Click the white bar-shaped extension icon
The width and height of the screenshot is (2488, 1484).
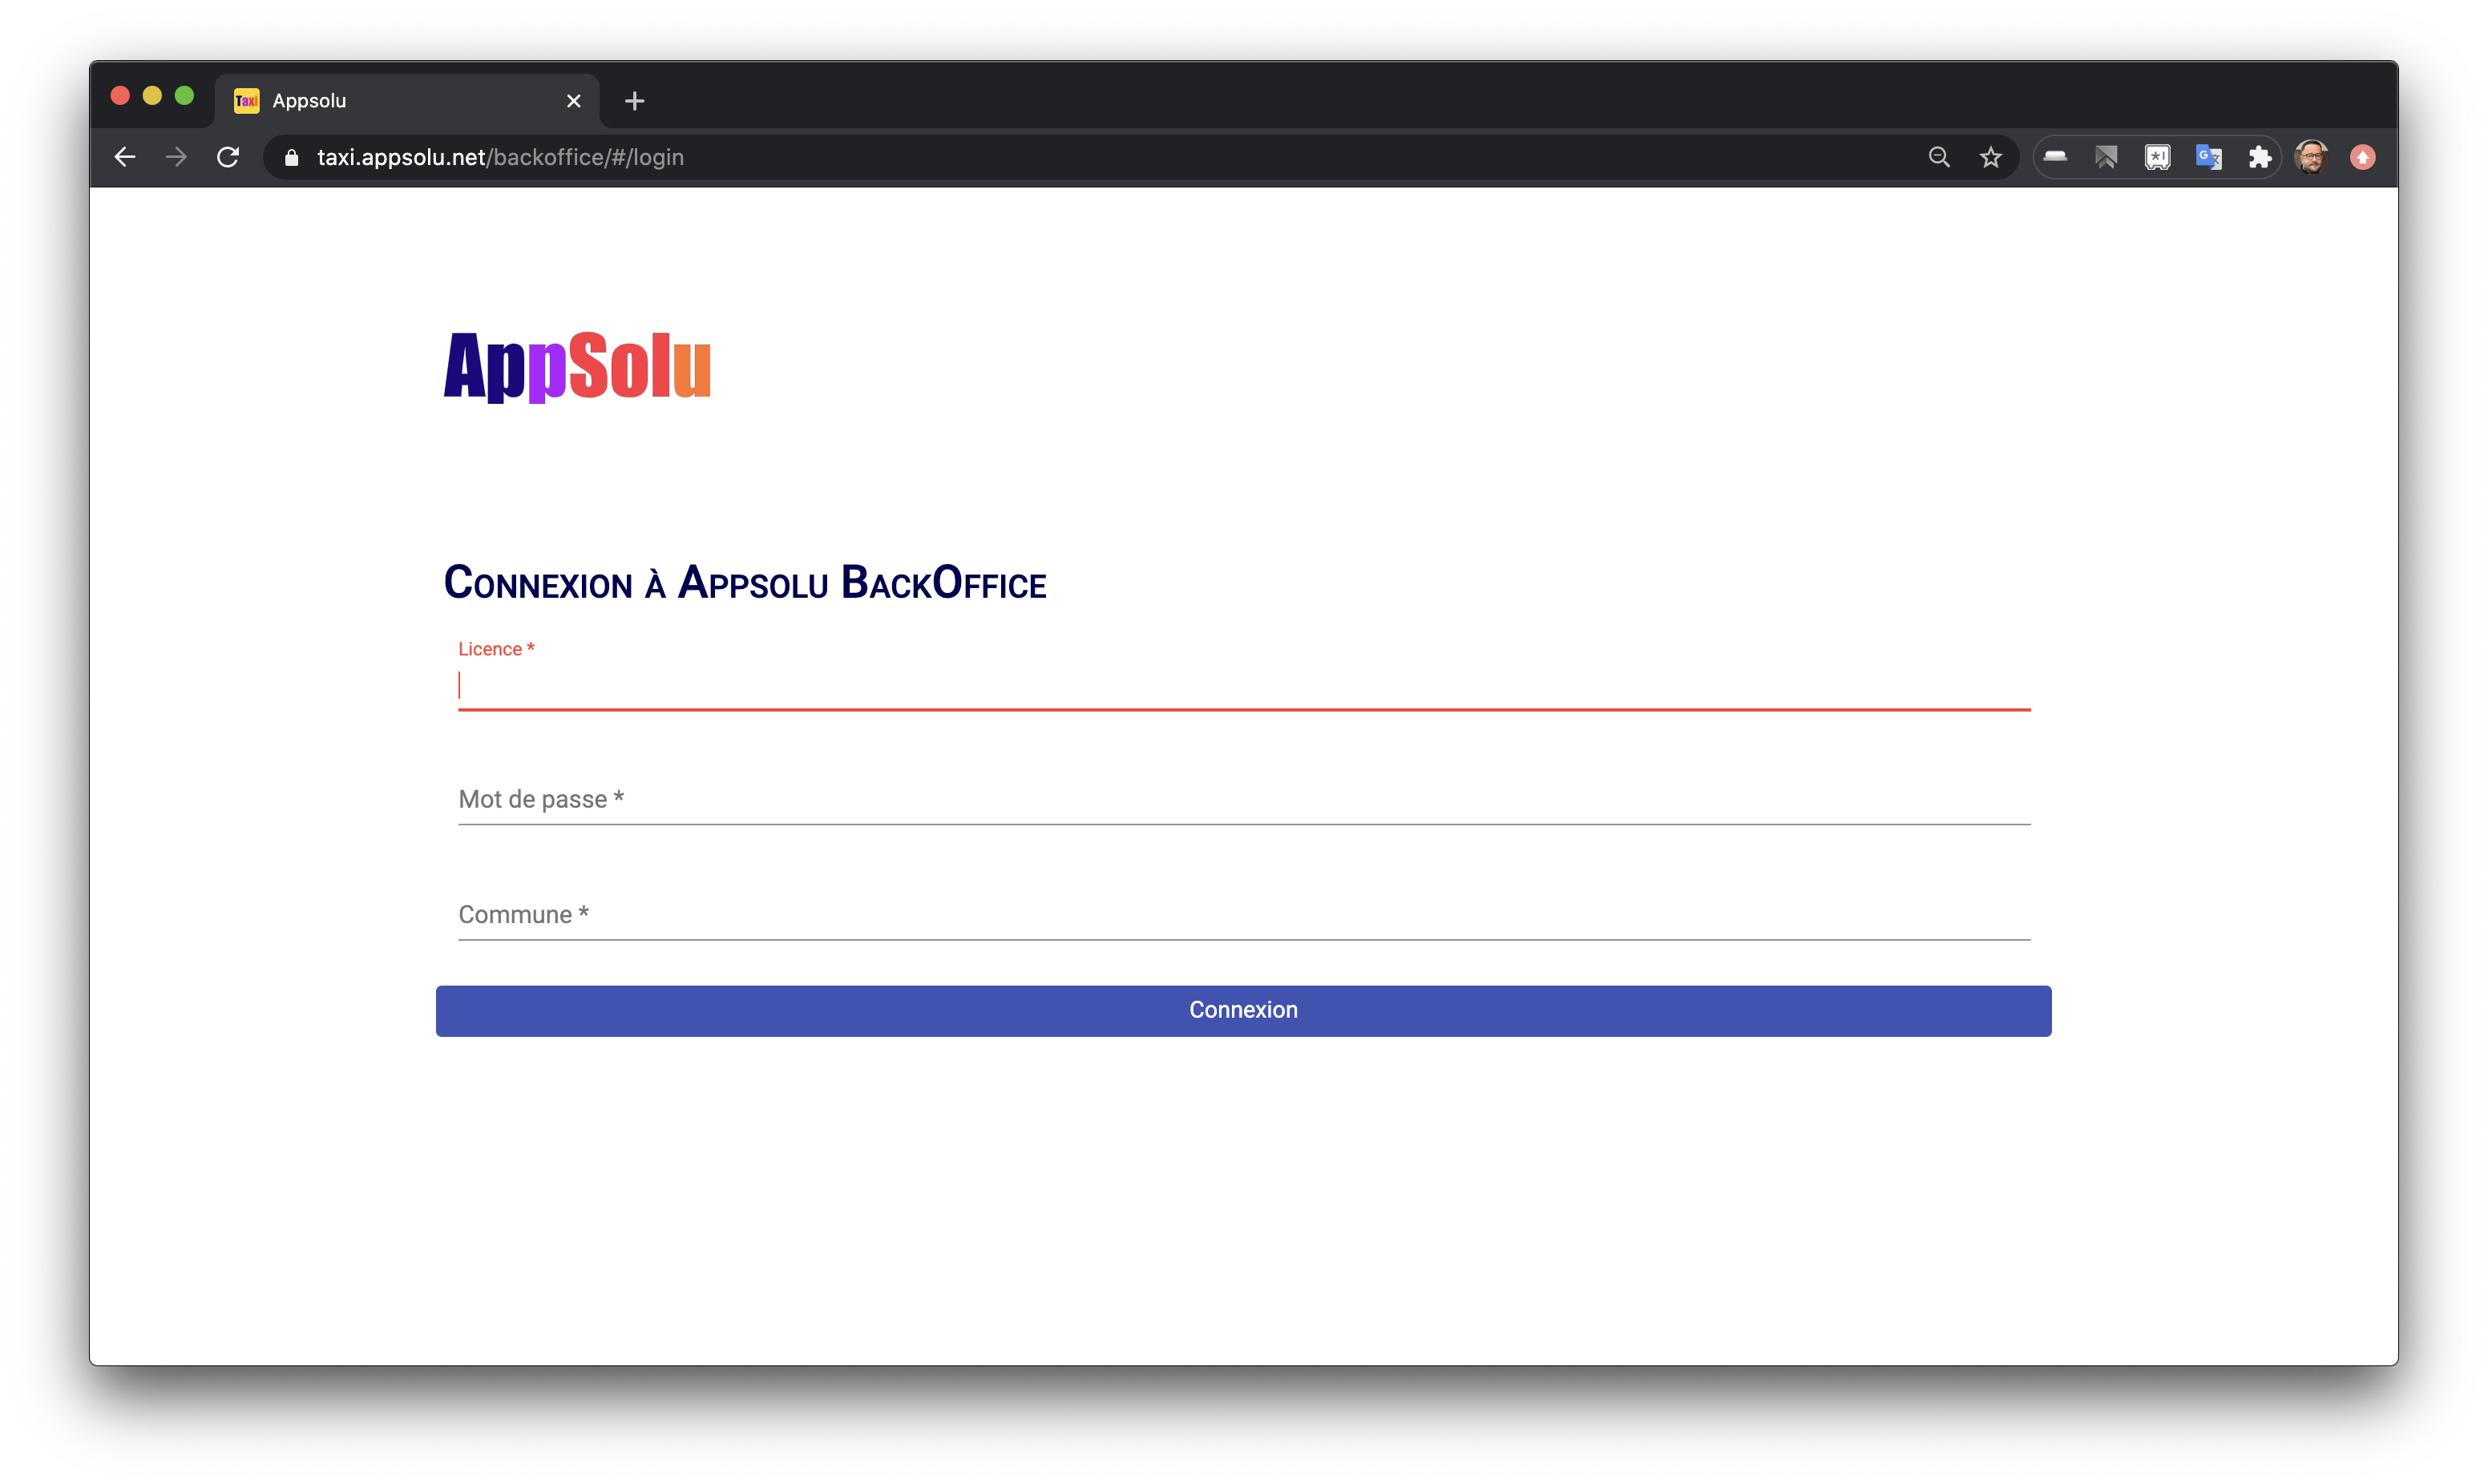pyautogui.click(x=2055, y=157)
